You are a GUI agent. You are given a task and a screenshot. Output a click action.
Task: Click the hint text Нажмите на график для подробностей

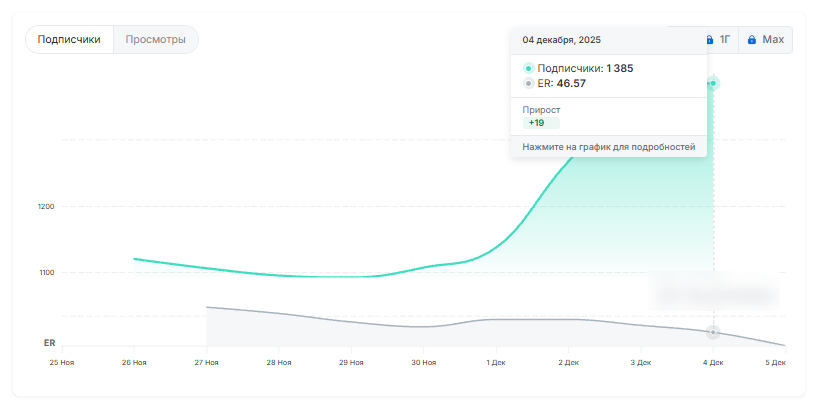pos(608,147)
